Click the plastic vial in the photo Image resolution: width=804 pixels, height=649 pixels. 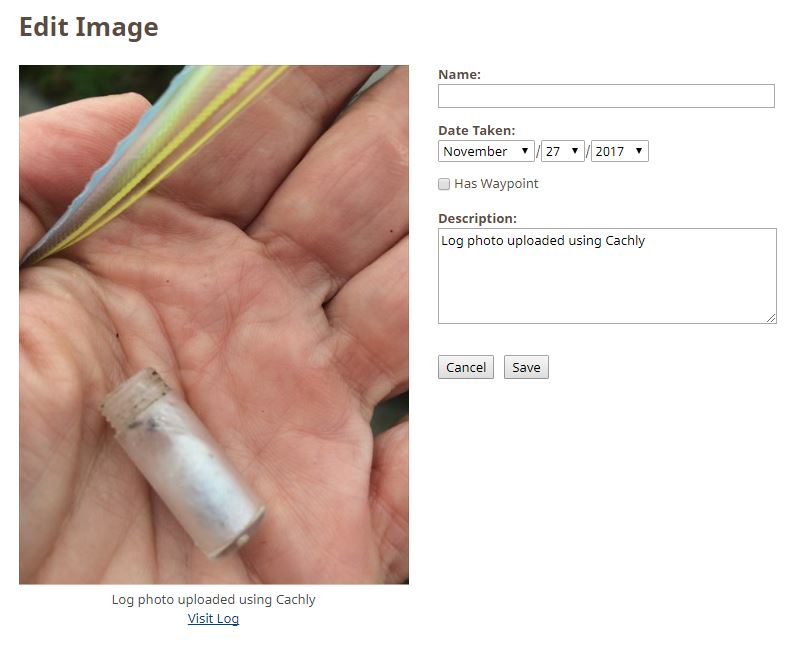coord(182,463)
